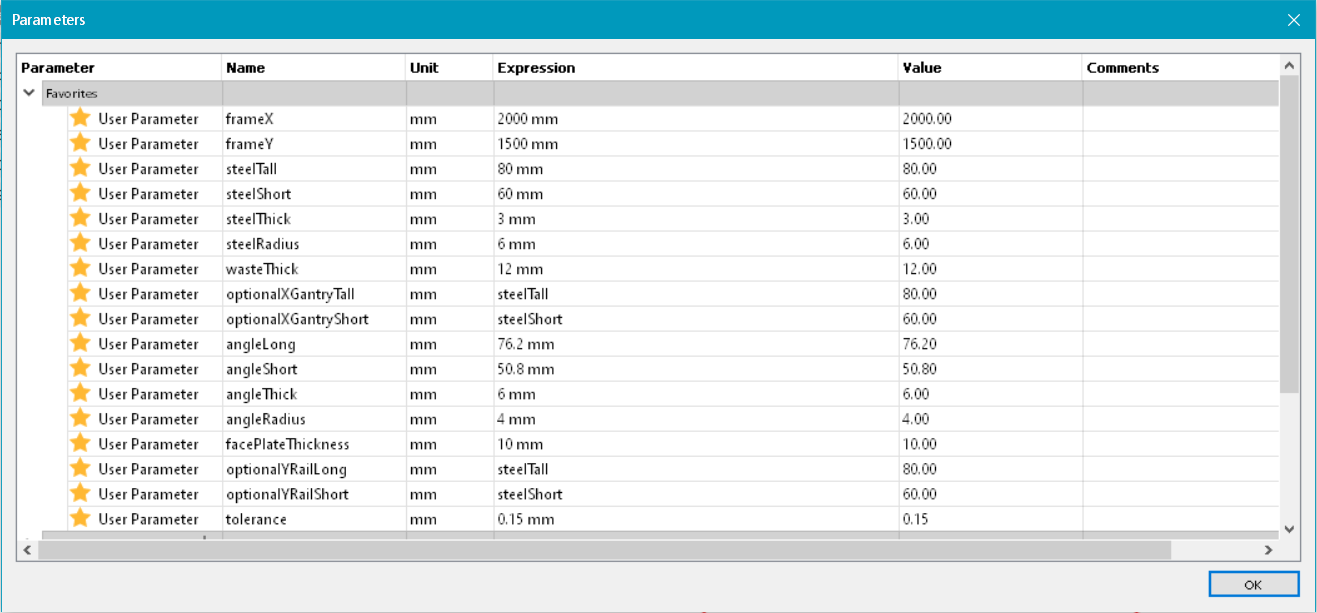The width and height of the screenshot is (1317, 613).
Task: Click the vertical scrollbar thumb
Action: click(x=1289, y=232)
